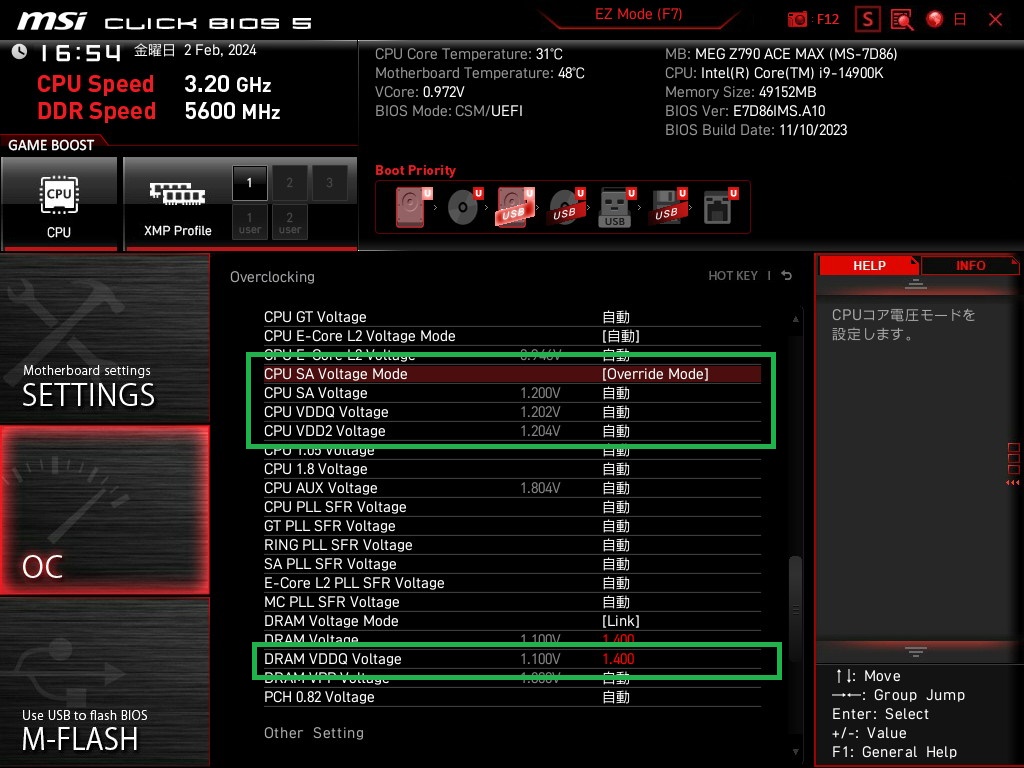Viewport: 1024px width, 768px height.
Task: Select the USB floppy boot device icon
Action: pos(668,207)
